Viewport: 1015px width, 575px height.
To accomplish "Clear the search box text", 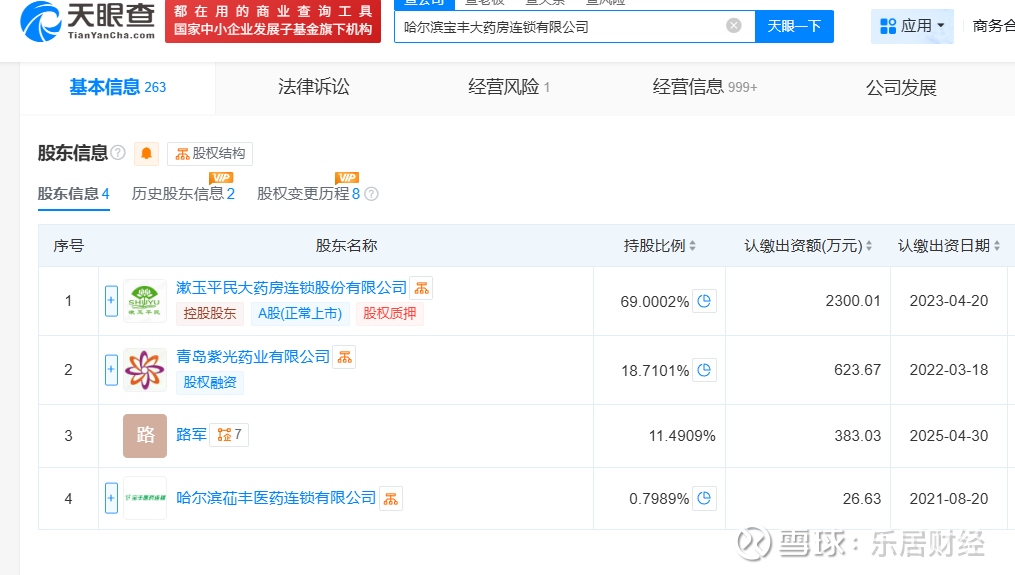I will point(733,26).
